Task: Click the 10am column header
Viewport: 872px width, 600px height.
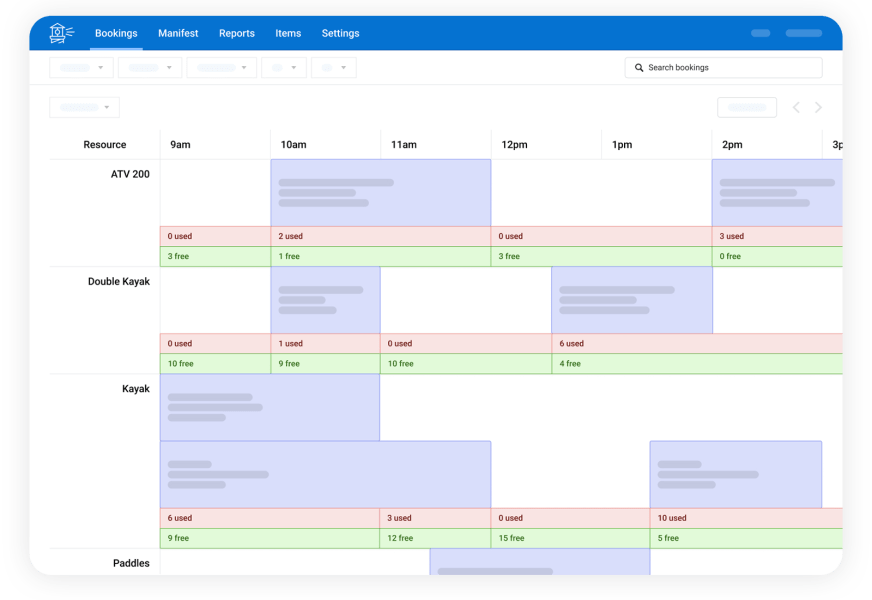Action: pyautogui.click(x=325, y=145)
